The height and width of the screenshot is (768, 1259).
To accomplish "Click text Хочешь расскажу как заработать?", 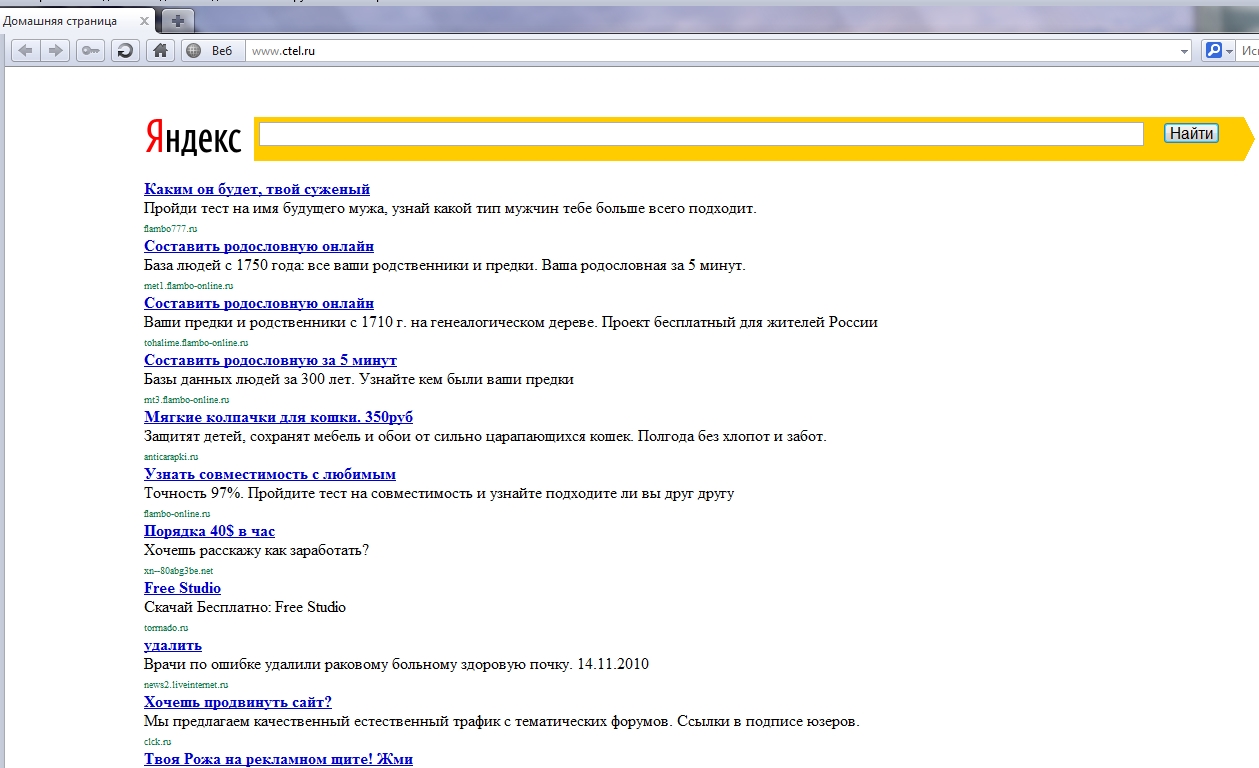I will coord(256,551).
